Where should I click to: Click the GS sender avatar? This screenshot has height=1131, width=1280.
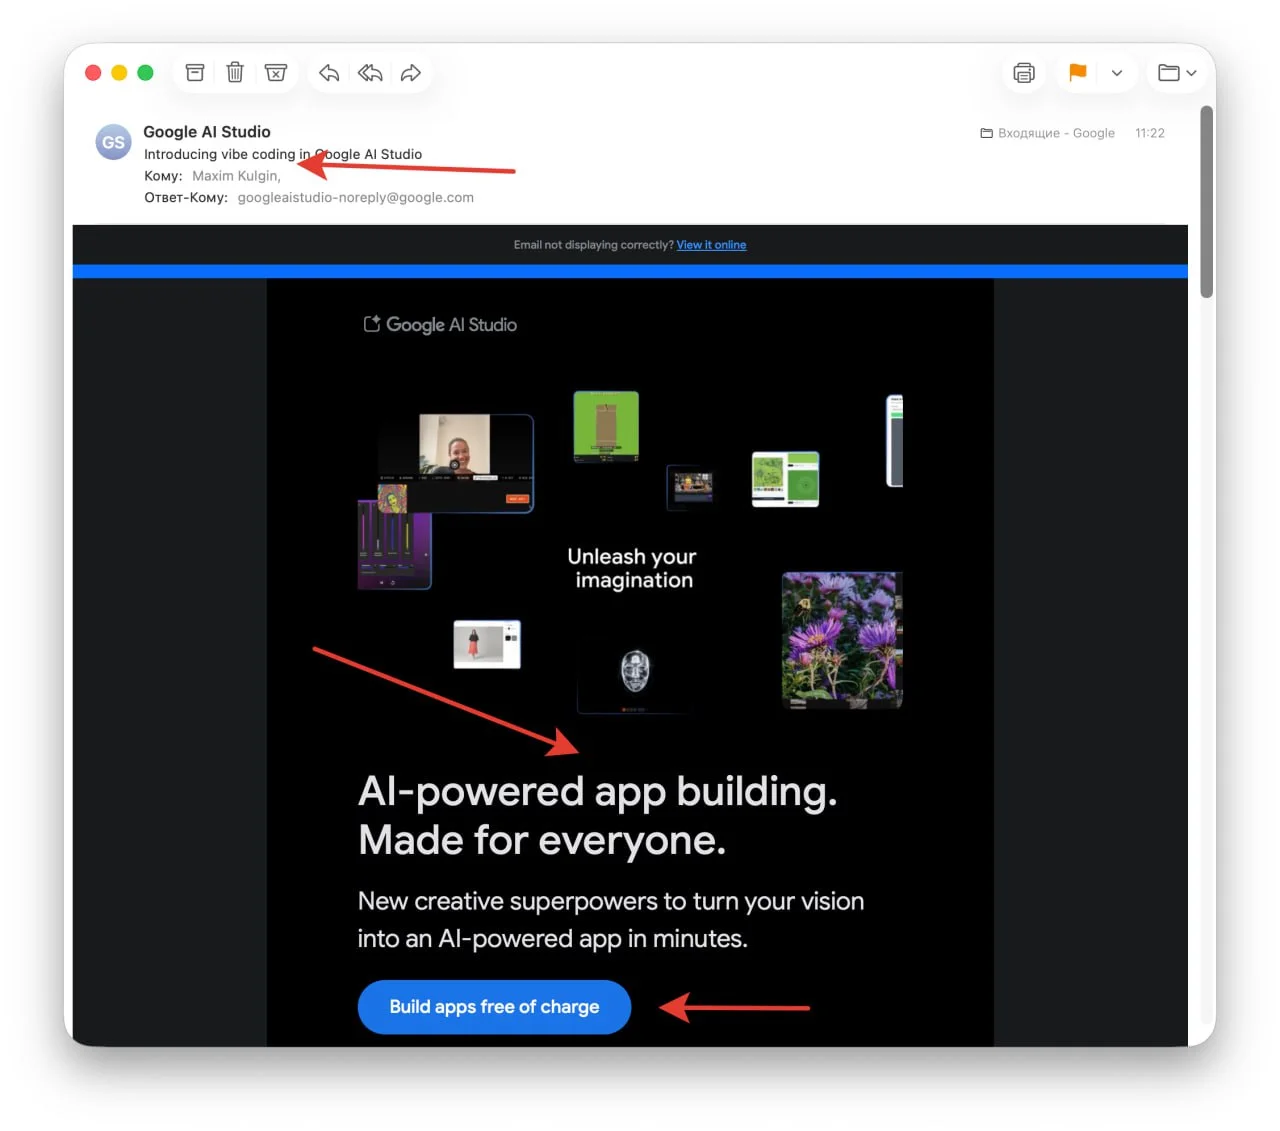pyautogui.click(x=113, y=142)
